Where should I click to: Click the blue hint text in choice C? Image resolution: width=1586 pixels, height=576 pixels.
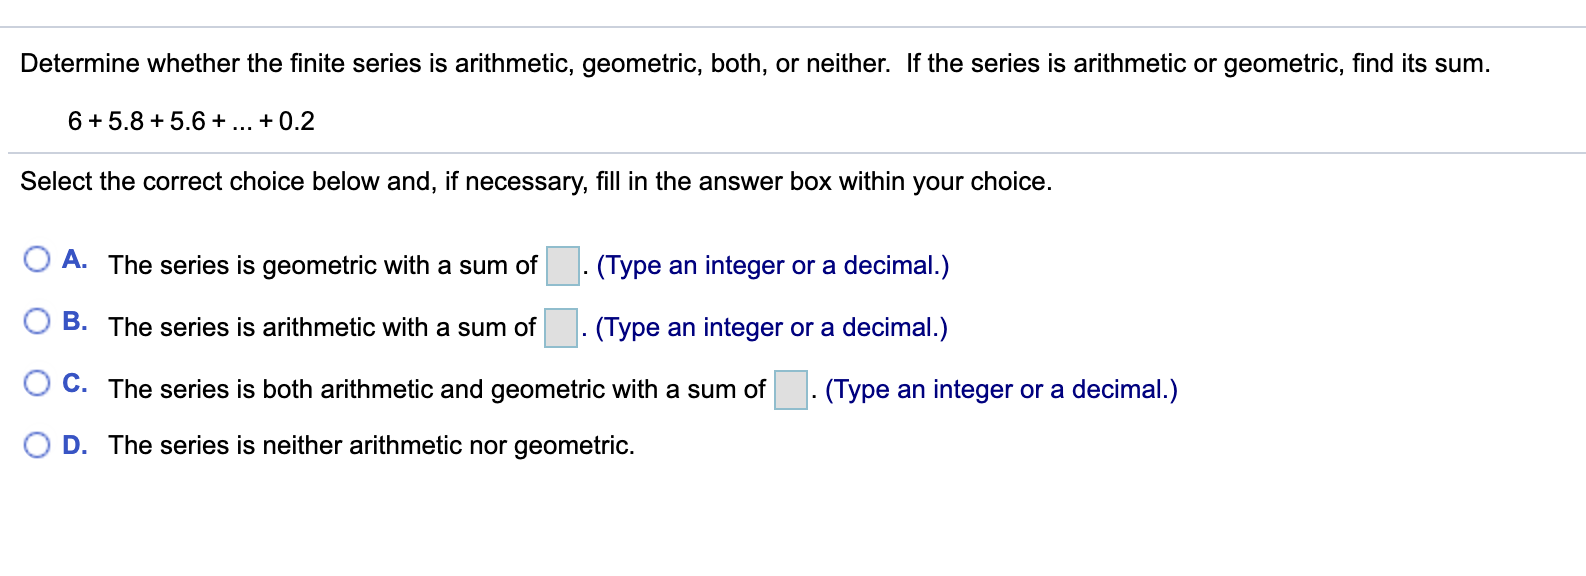coord(1001,390)
